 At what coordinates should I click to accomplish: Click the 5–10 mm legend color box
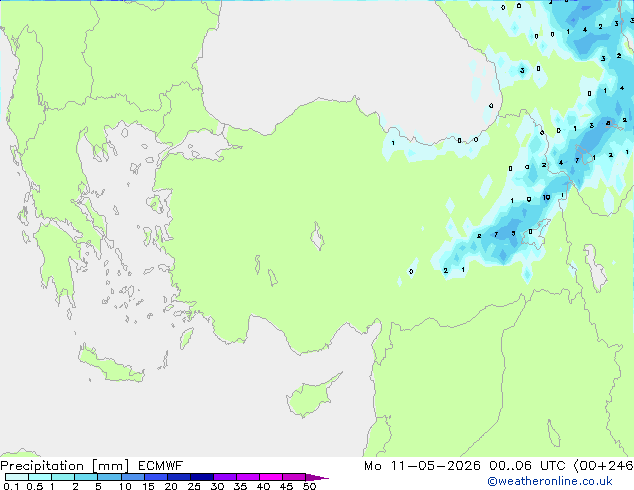109,477
